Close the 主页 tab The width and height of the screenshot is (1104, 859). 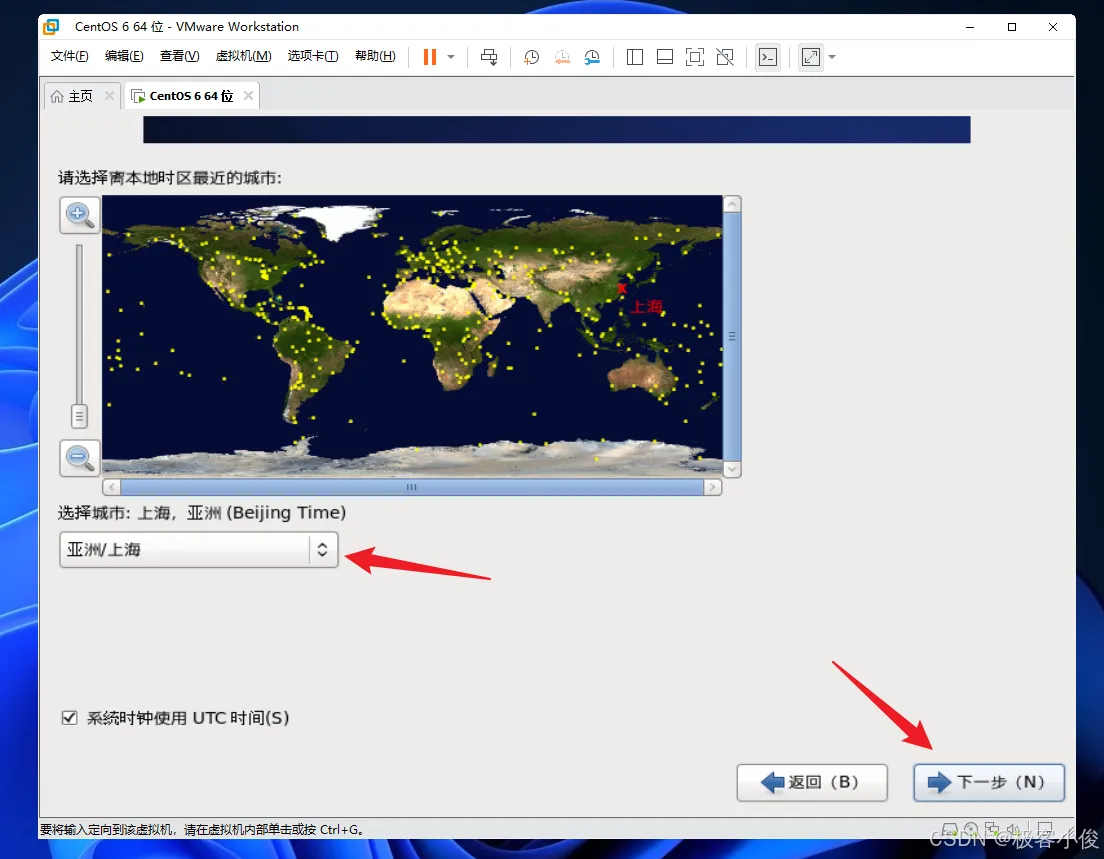pos(109,96)
